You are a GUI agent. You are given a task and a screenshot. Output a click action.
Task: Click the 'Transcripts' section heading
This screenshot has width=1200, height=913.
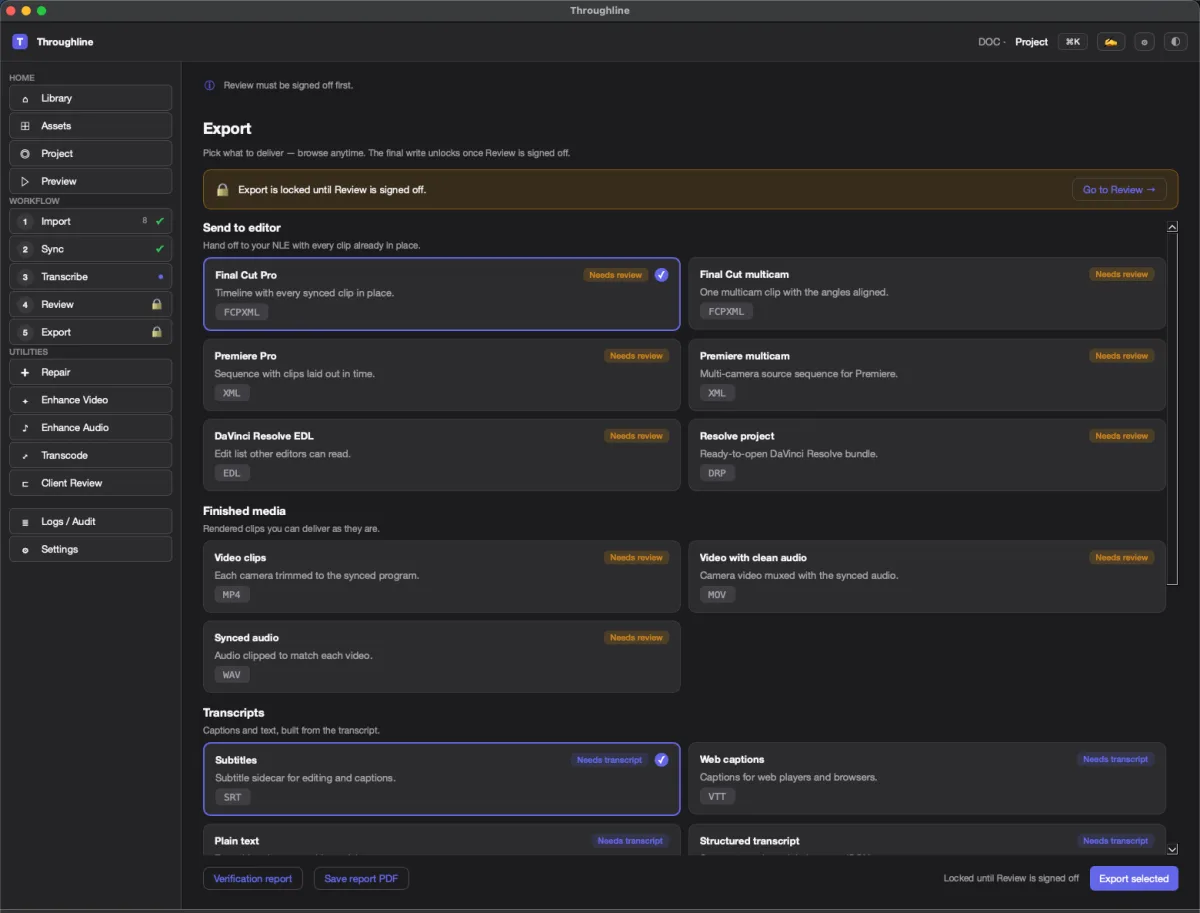tap(234, 713)
